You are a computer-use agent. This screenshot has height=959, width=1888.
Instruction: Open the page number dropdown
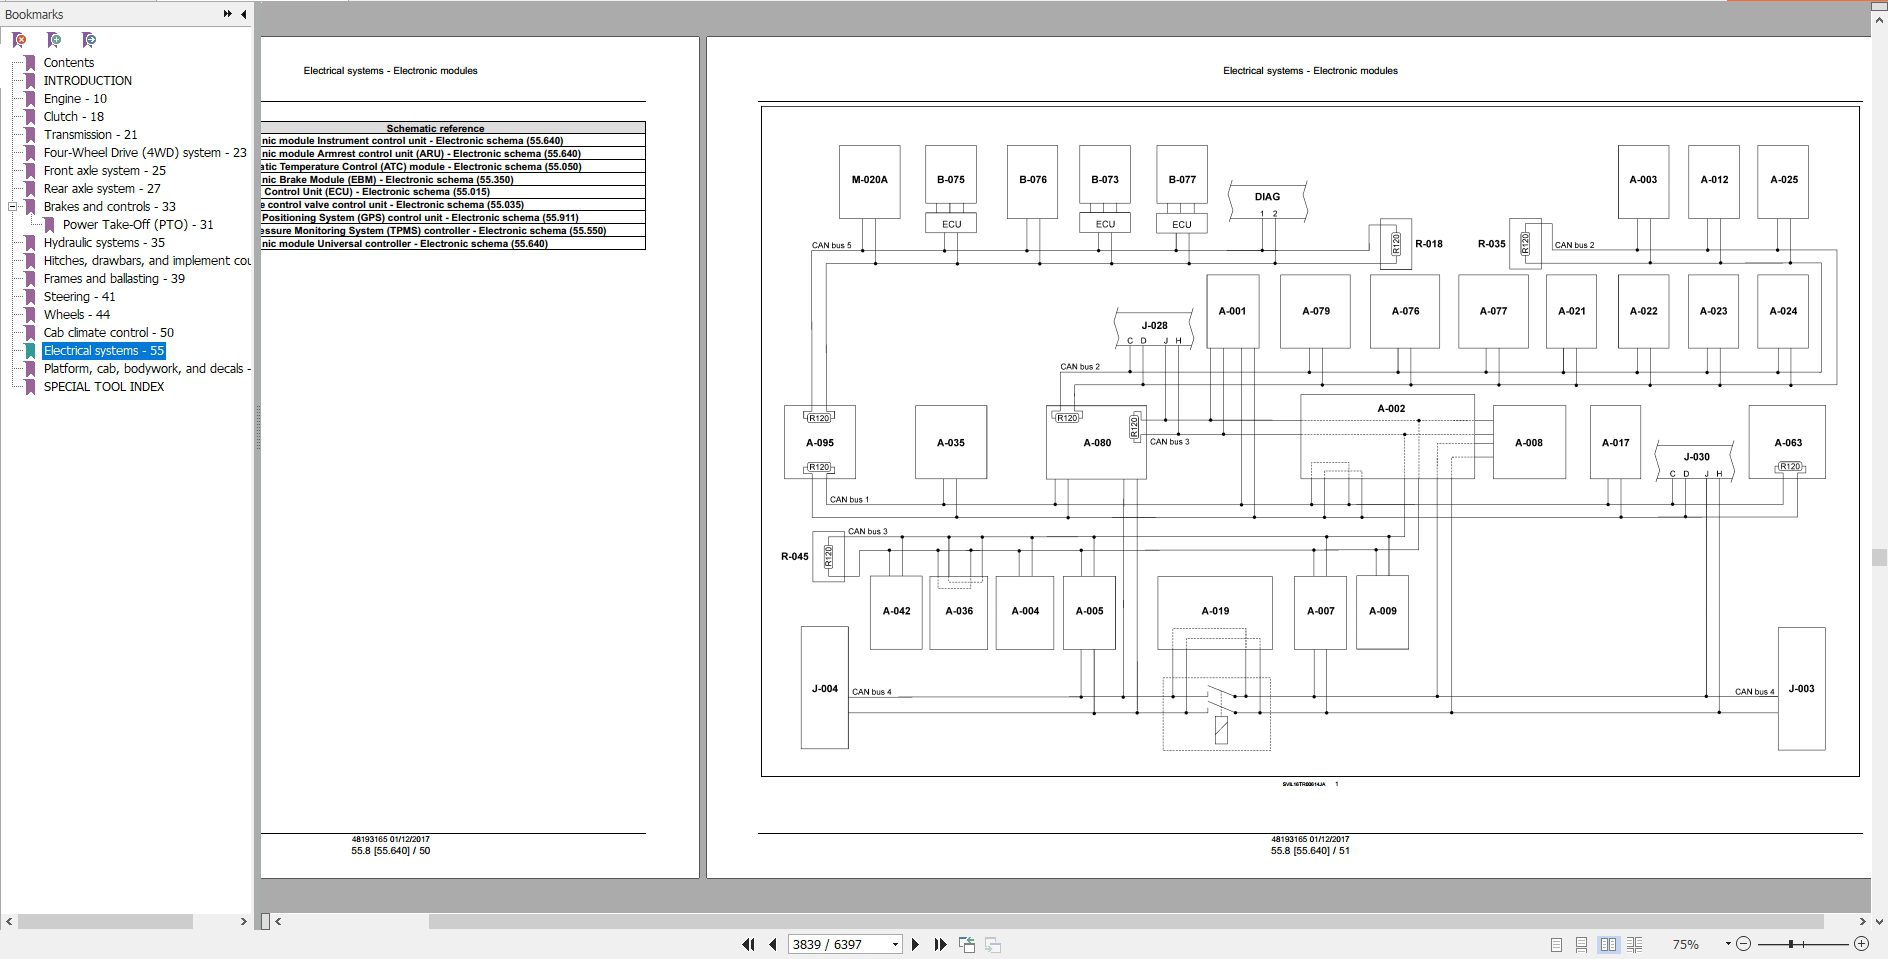[x=895, y=944]
